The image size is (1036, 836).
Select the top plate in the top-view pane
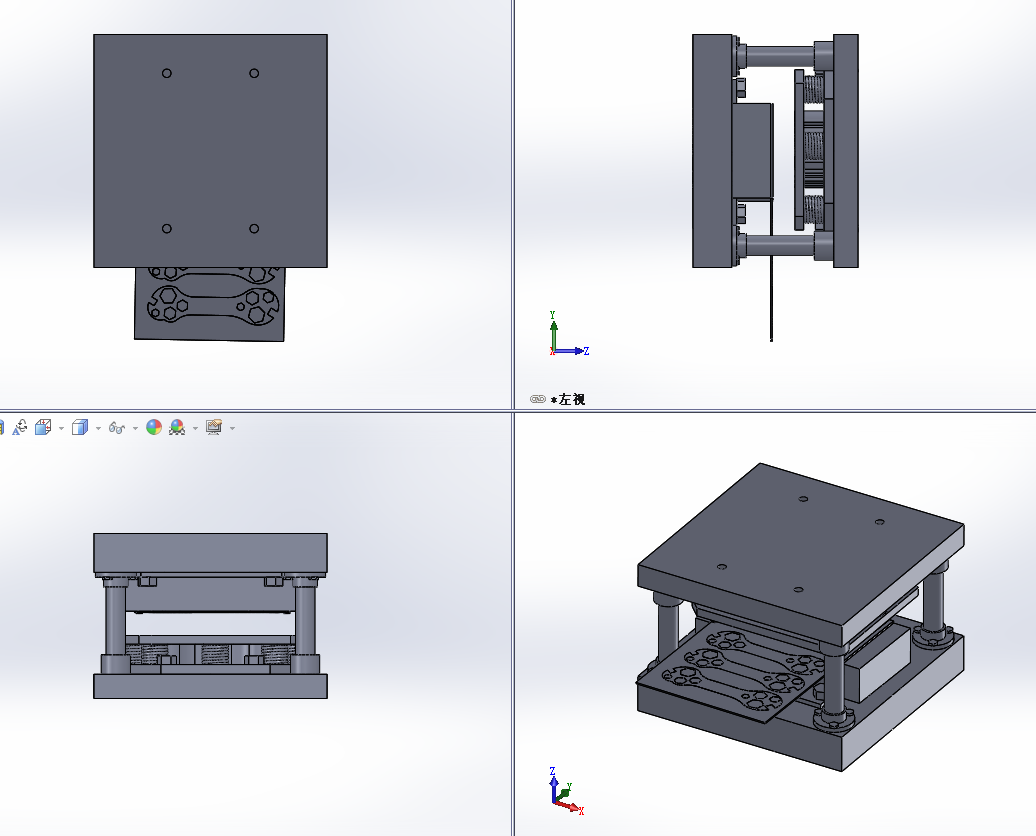(x=210, y=151)
